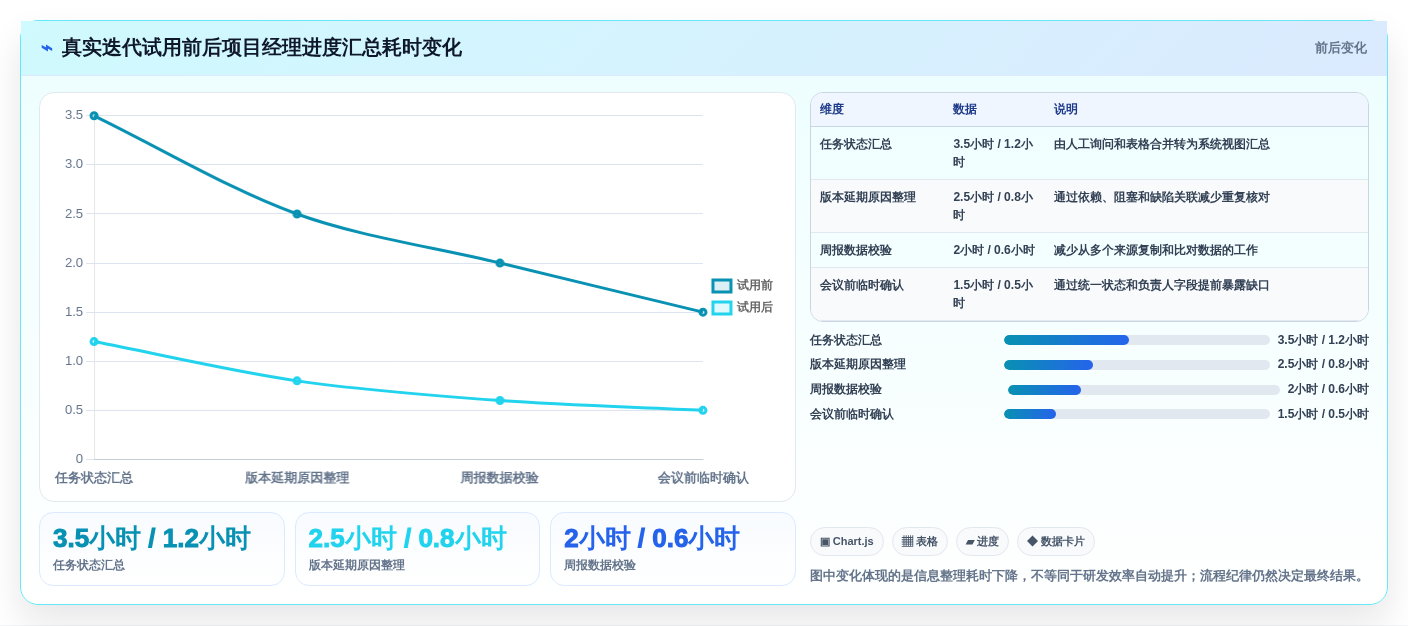This screenshot has width=1408, height=626.
Task: Click the 版本延期原因整理 progress bar
Action: tap(1137, 365)
